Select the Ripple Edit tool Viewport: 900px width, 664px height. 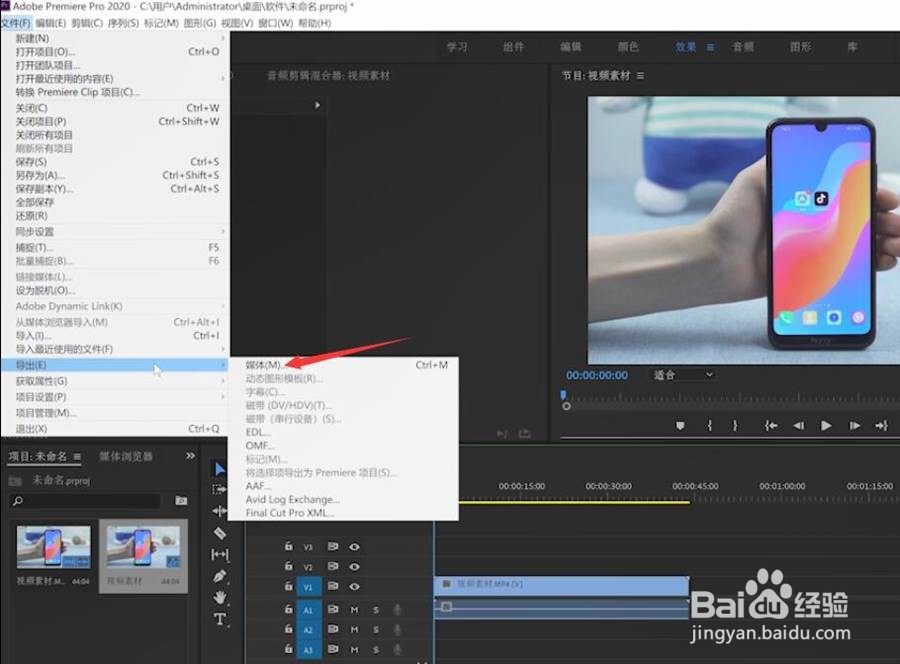219,511
